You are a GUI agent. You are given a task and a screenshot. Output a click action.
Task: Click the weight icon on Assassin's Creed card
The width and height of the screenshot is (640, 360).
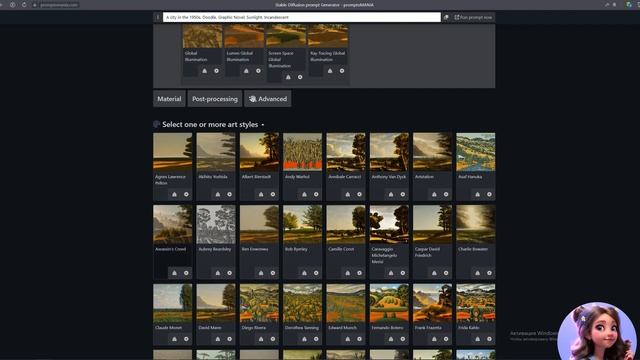click(174, 273)
